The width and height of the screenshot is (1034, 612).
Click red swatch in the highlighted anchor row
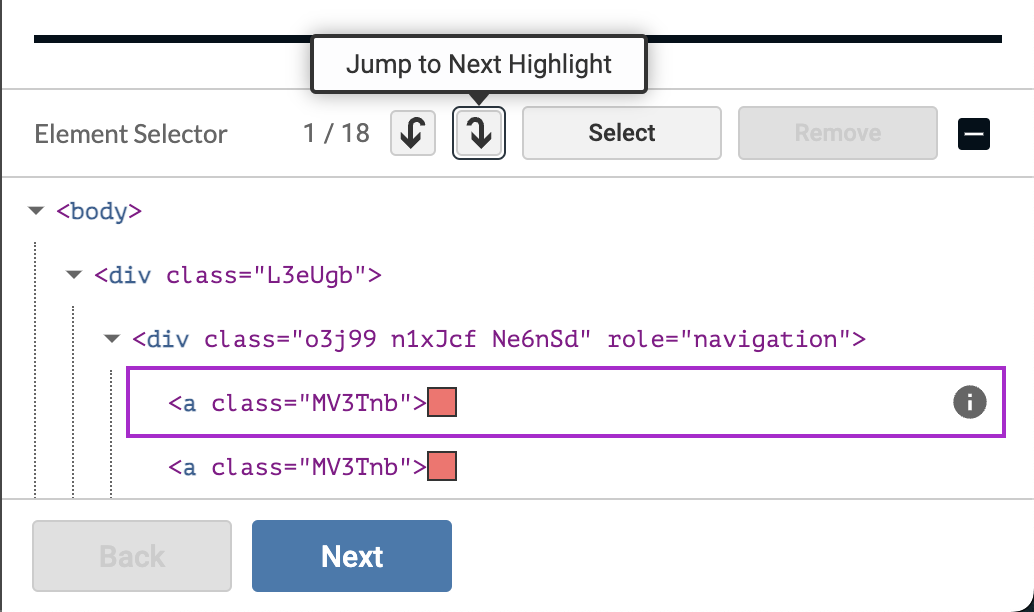click(x=442, y=403)
